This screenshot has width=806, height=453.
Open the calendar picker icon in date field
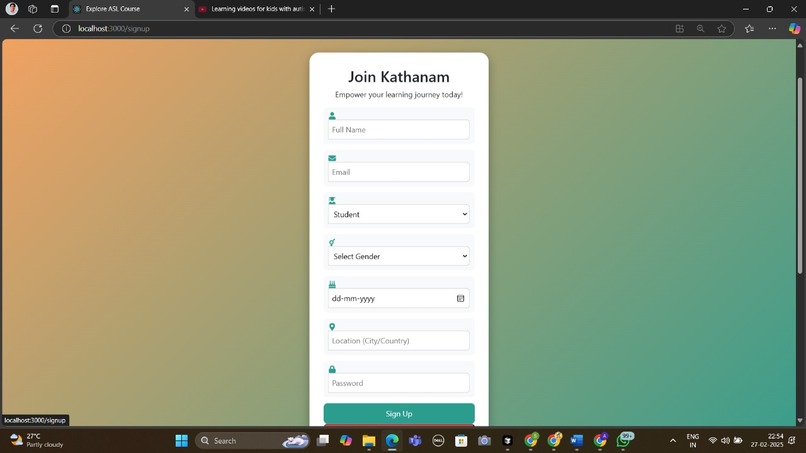tap(461, 298)
